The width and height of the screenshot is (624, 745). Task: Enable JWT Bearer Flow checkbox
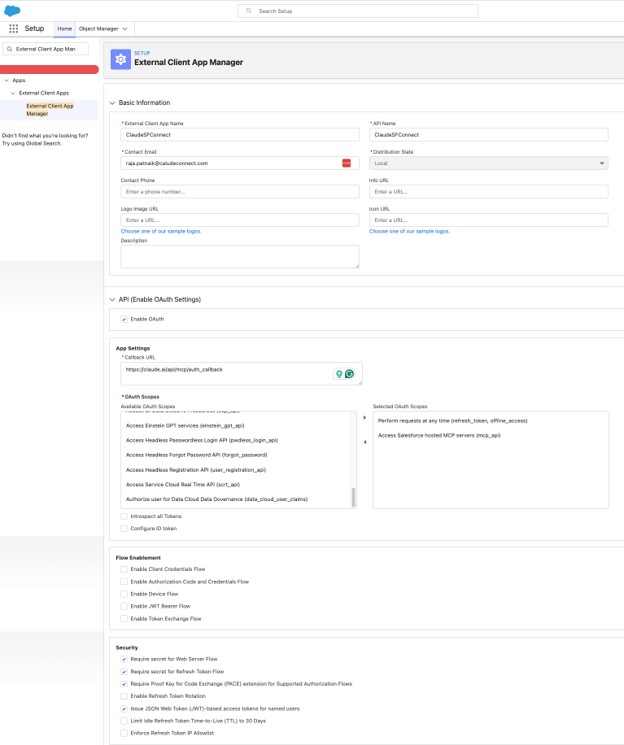[x=124, y=606]
